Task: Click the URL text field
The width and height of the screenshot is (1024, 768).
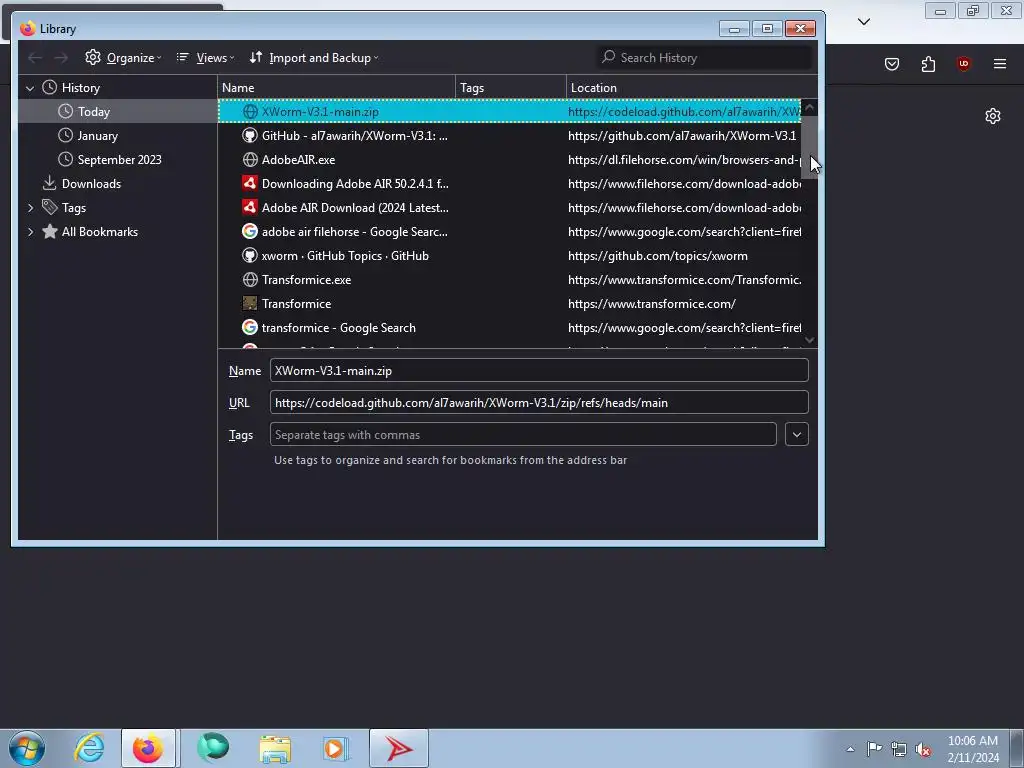Action: pyautogui.click(x=539, y=402)
